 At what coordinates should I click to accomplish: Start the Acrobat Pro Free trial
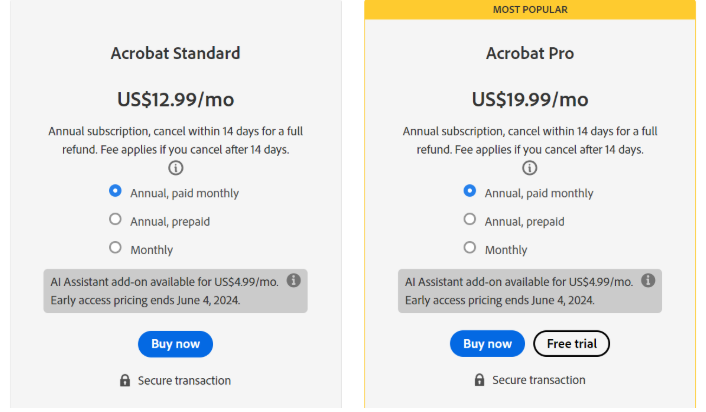[x=571, y=344]
